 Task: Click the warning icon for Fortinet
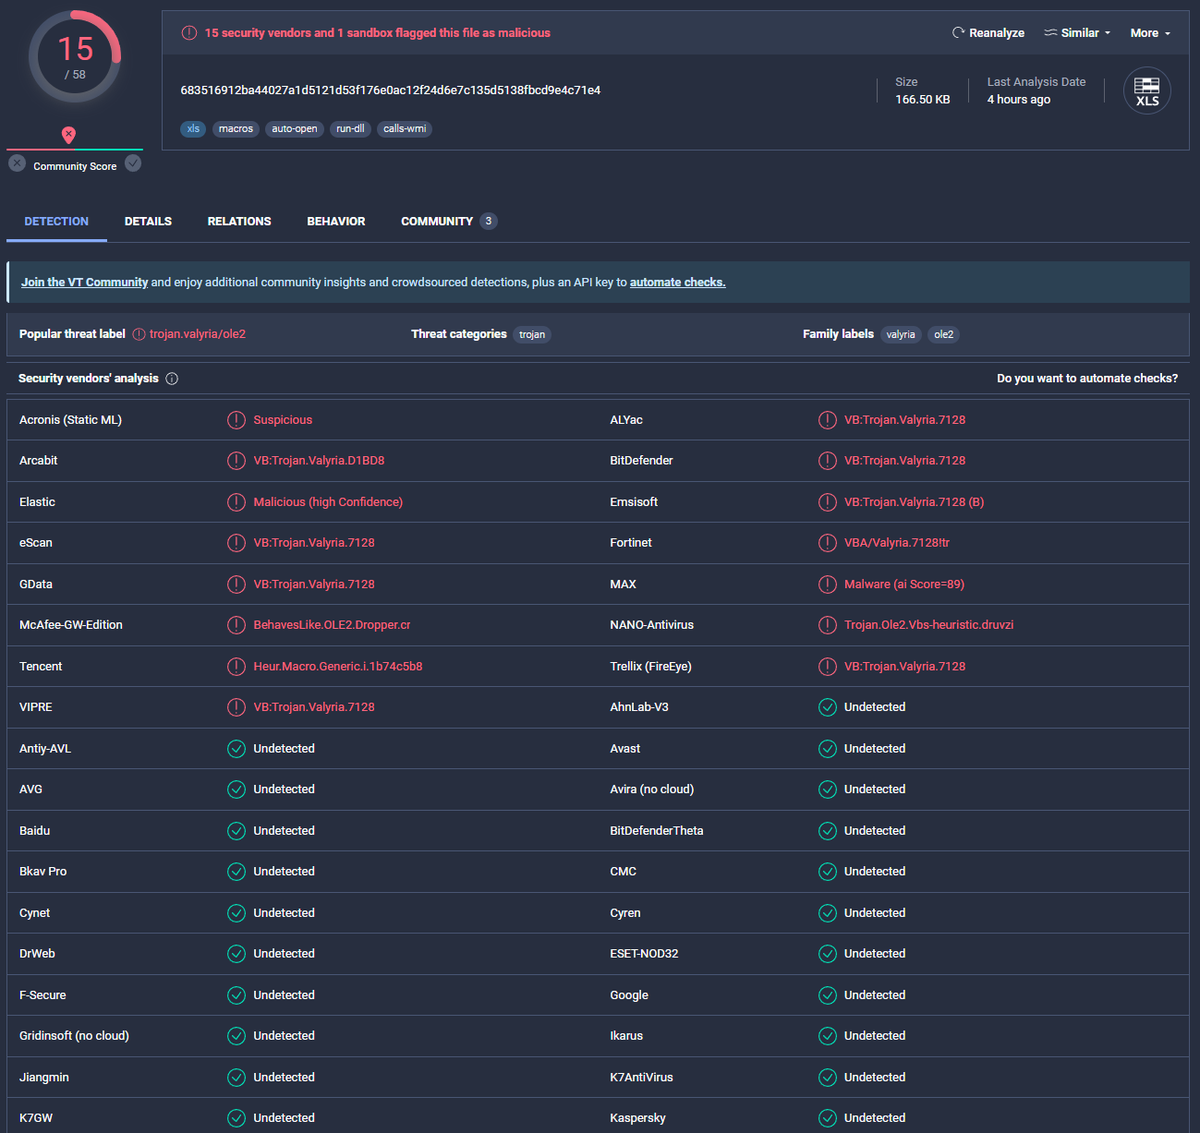tap(827, 543)
